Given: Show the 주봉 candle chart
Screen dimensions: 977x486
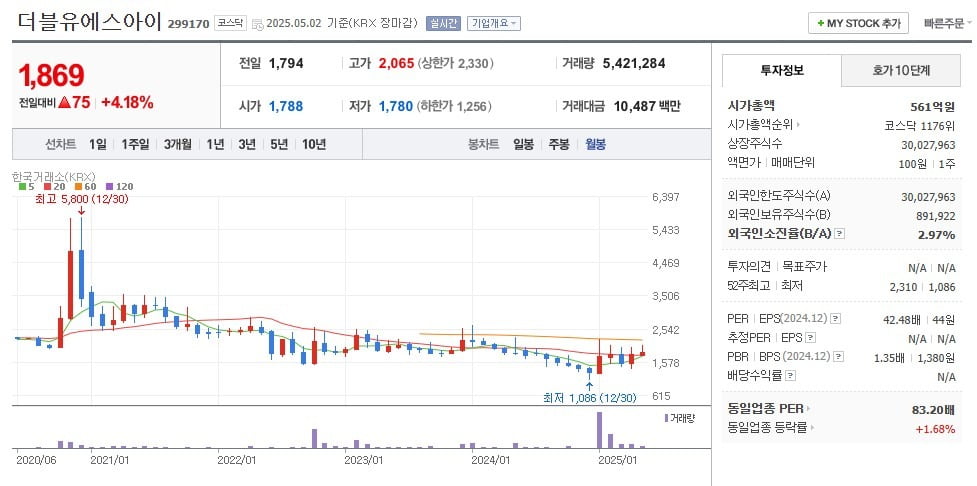Looking at the screenshot, I should pyautogui.click(x=559, y=145).
